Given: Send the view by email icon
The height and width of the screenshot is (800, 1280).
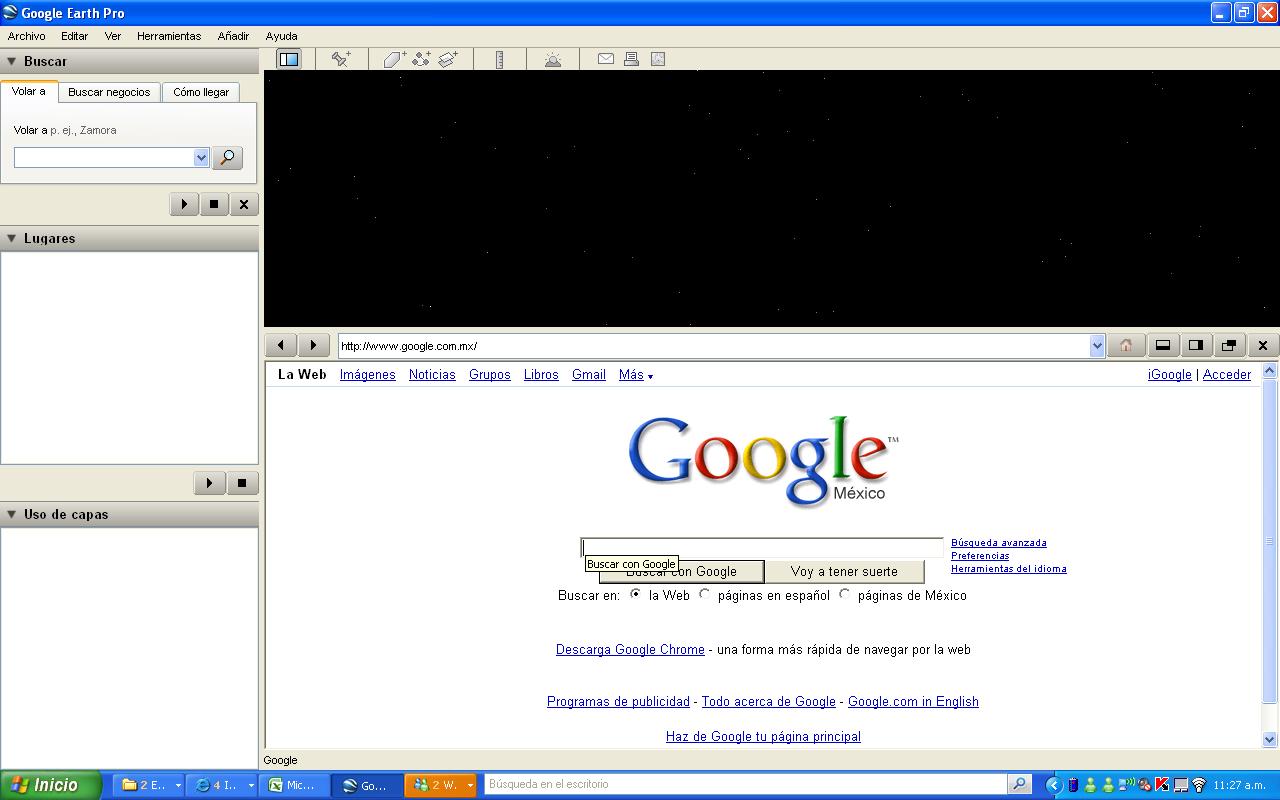Looking at the screenshot, I should pos(606,59).
